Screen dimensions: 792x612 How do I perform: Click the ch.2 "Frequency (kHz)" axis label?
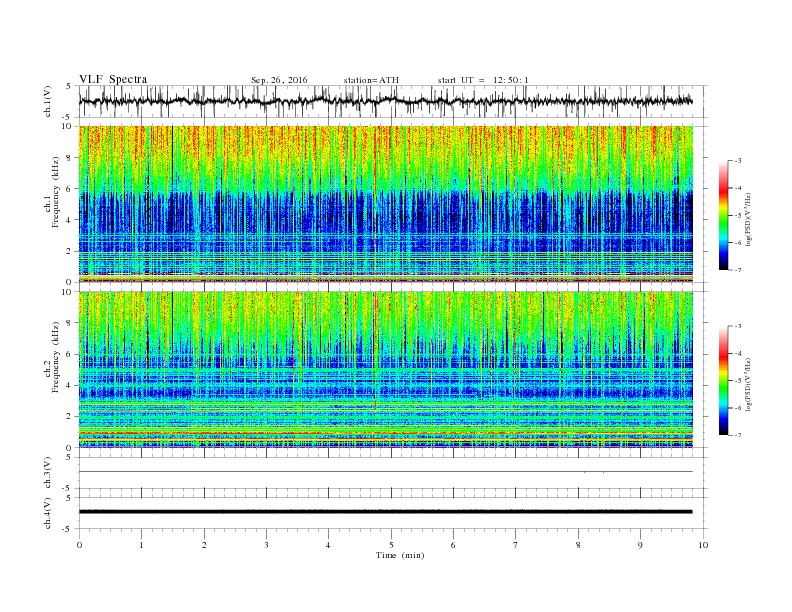pos(56,356)
